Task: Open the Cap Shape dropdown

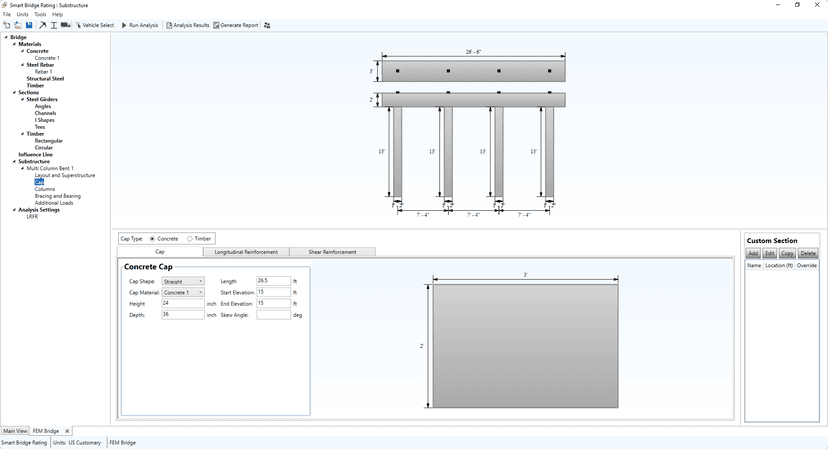Action: click(183, 281)
